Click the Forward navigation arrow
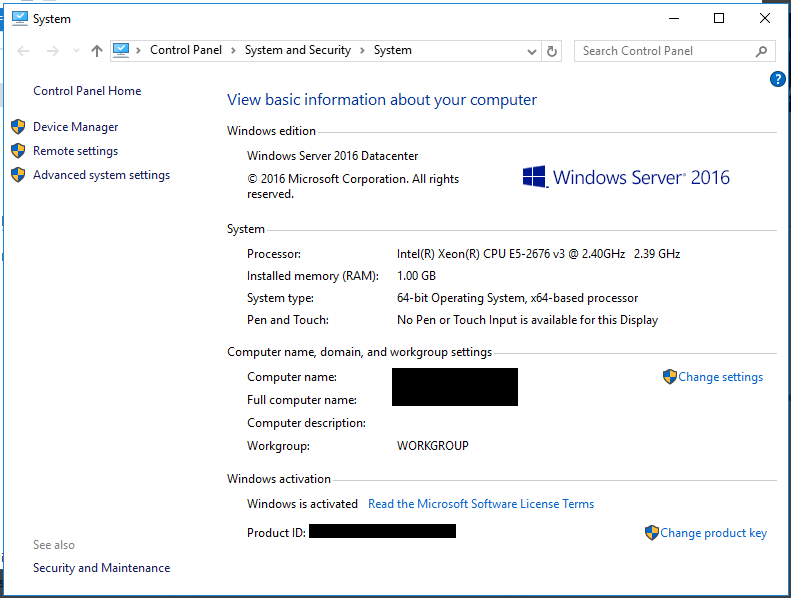Image resolution: width=791 pixels, height=598 pixels. coord(52,50)
